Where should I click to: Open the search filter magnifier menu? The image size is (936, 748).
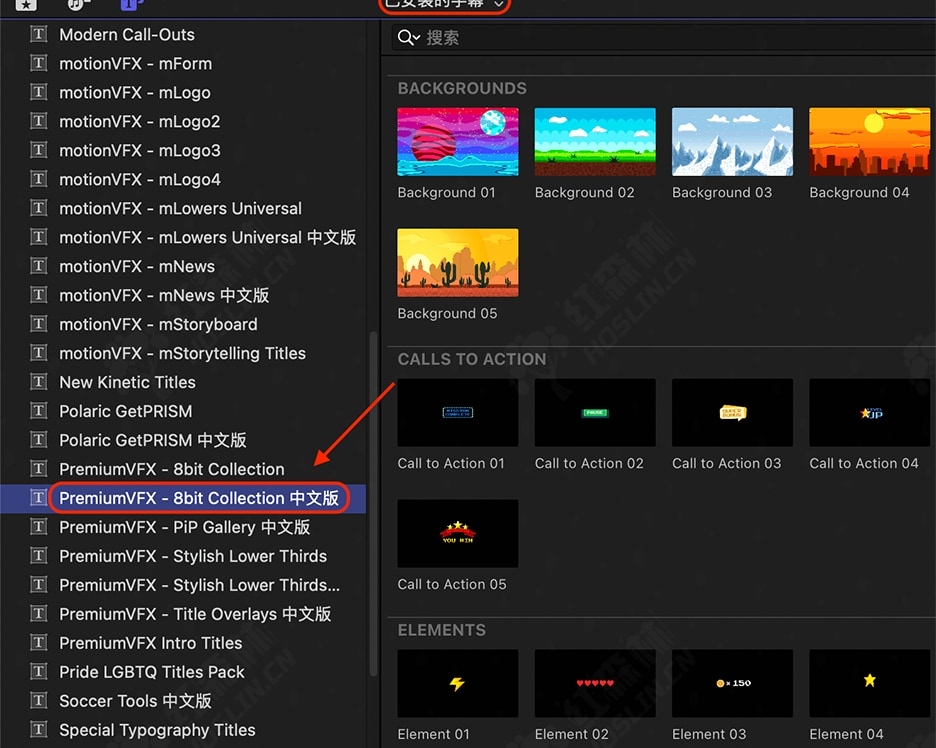(408, 38)
